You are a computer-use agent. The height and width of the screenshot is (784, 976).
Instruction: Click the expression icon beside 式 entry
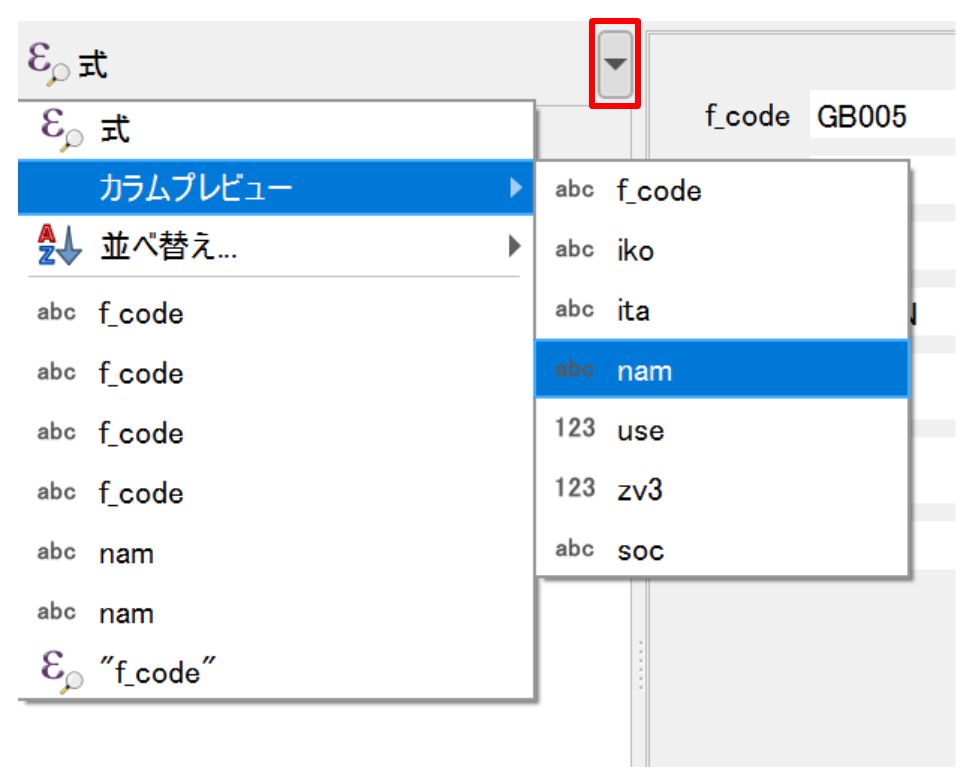click(62, 129)
